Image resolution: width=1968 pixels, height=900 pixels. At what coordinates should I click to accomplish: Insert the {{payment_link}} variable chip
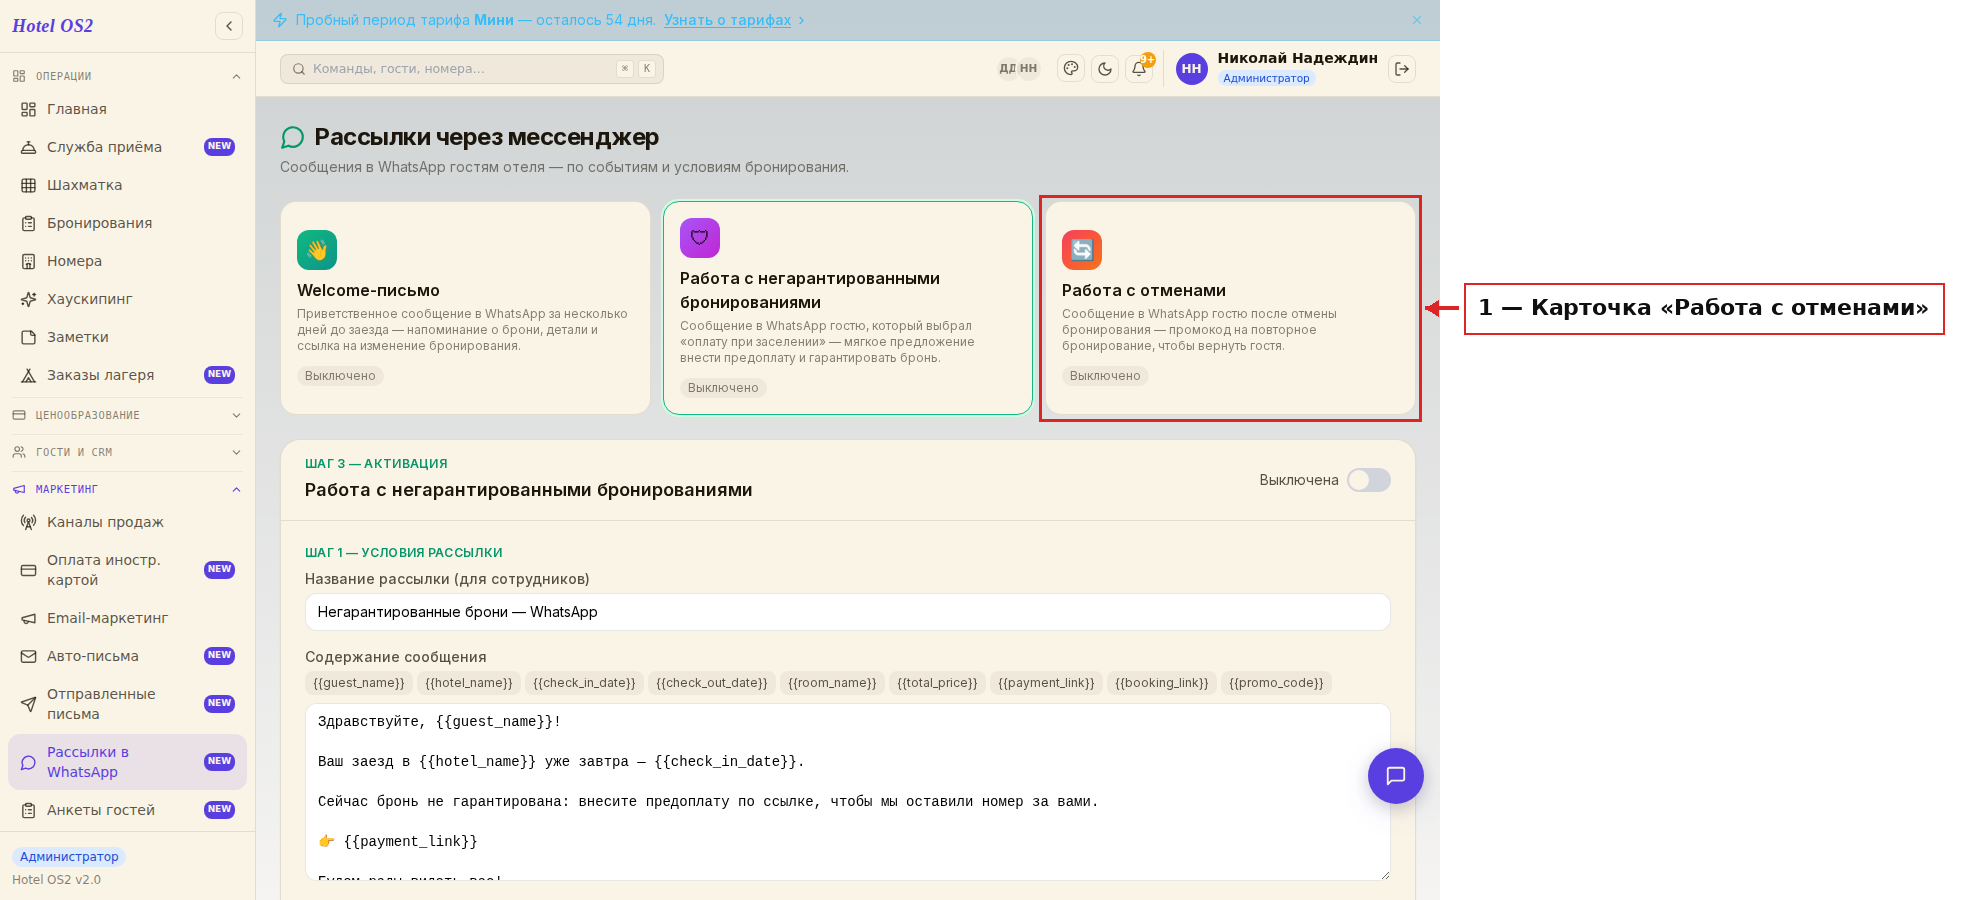click(1046, 683)
